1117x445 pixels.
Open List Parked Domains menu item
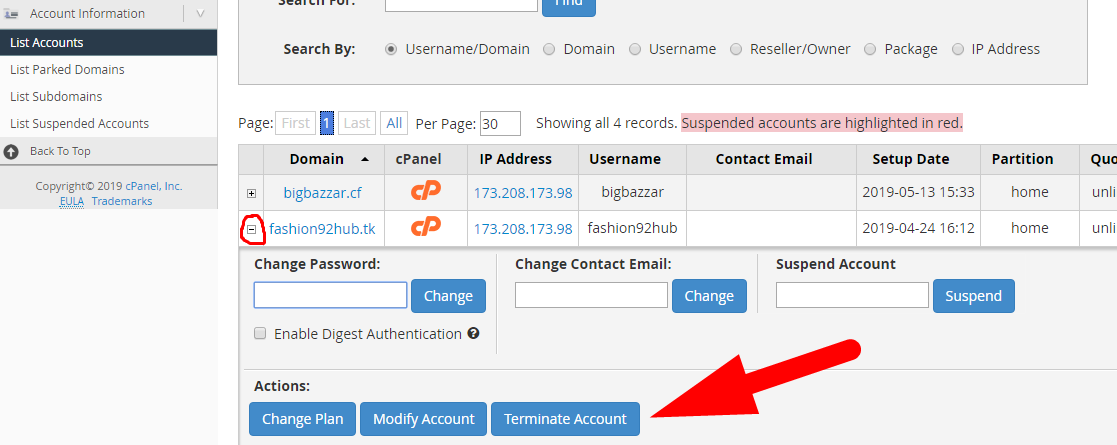pyautogui.click(x=67, y=70)
